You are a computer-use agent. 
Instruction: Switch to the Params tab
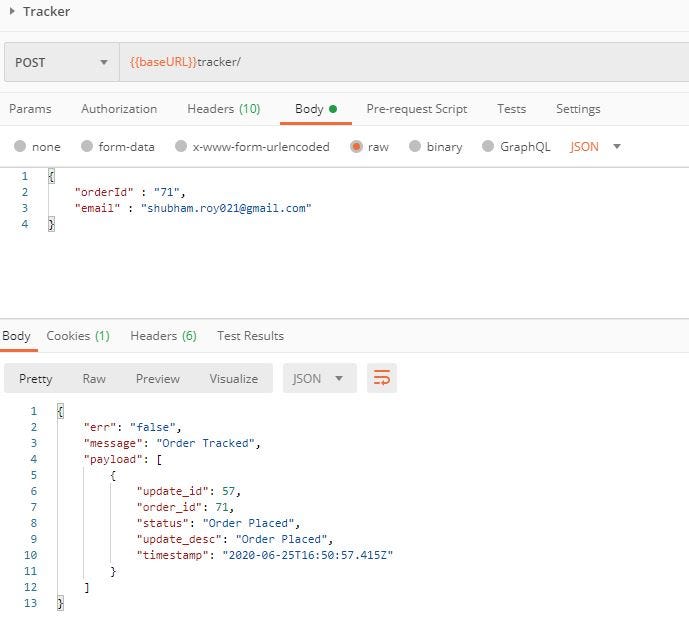click(30, 109)
